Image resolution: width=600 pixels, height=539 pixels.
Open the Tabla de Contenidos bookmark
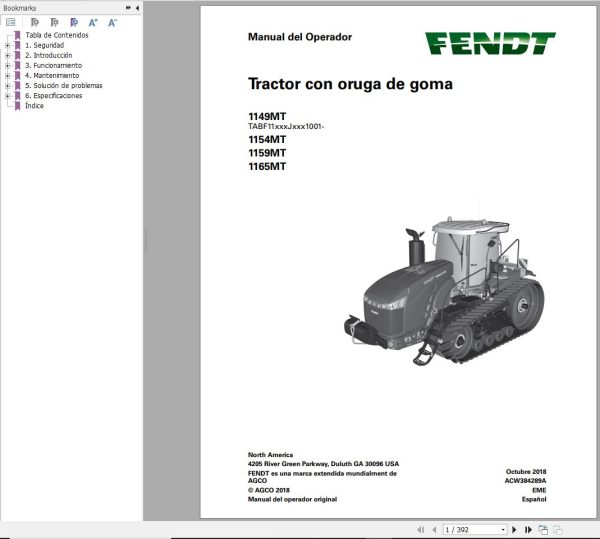coord(57,35)
